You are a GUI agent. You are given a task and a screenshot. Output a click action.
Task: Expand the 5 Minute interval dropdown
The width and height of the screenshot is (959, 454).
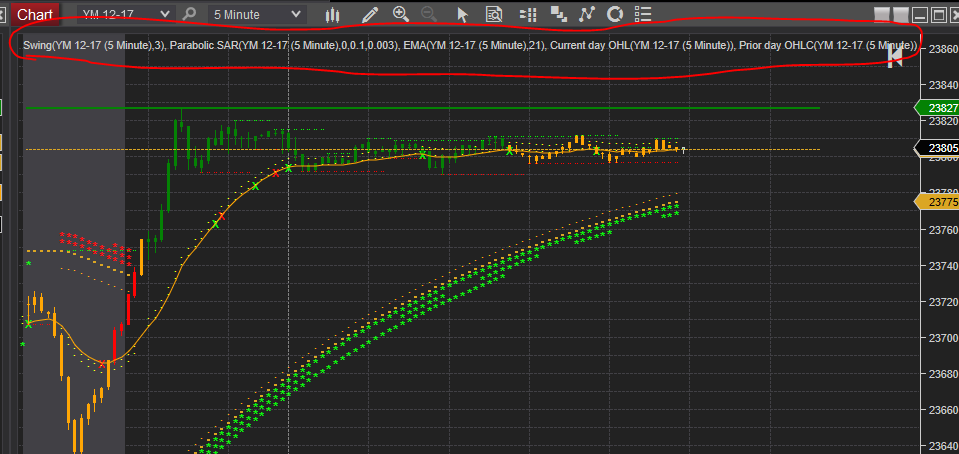click(257, 15)
